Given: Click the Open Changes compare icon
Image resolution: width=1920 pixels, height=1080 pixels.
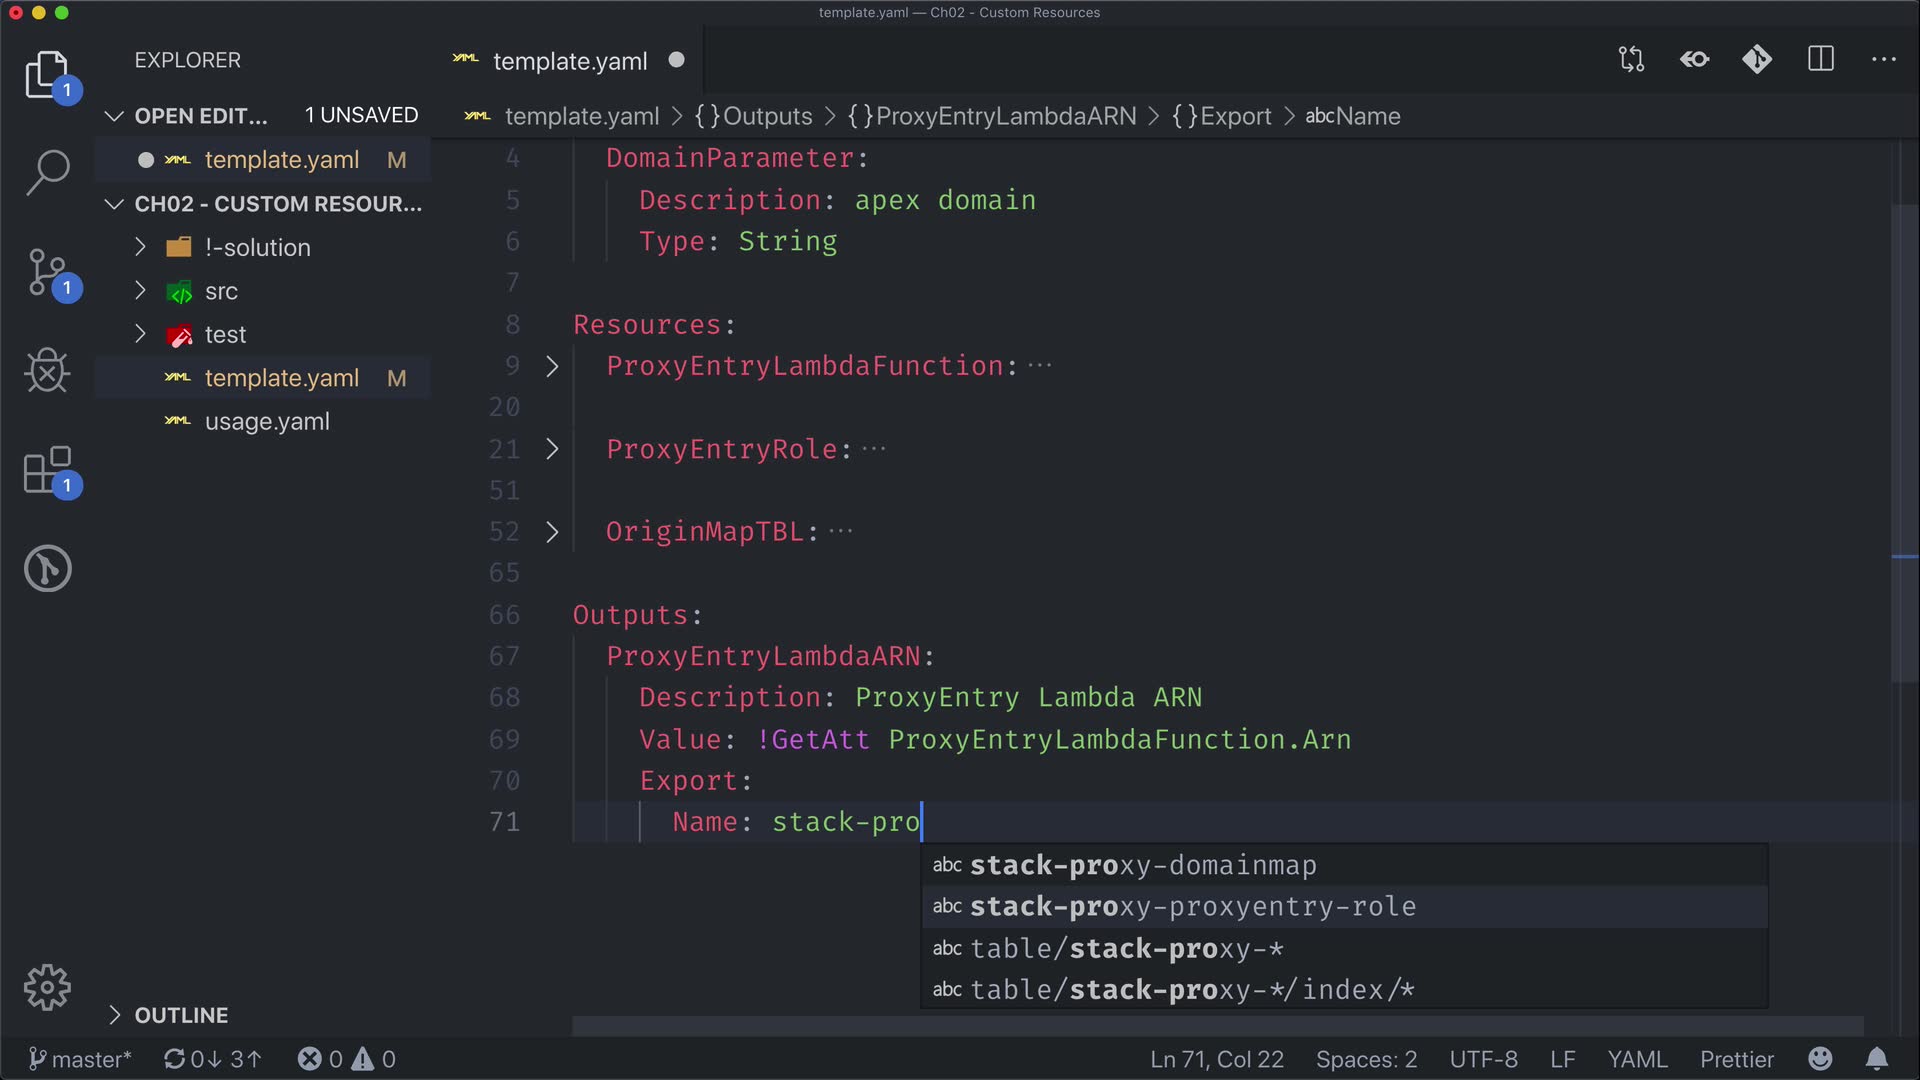Looking at the screenshot, I should [x=1631, y=60].
